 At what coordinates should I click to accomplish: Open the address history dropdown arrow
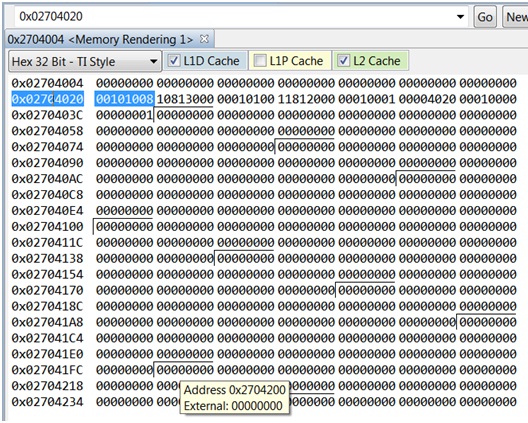(460, 17)
